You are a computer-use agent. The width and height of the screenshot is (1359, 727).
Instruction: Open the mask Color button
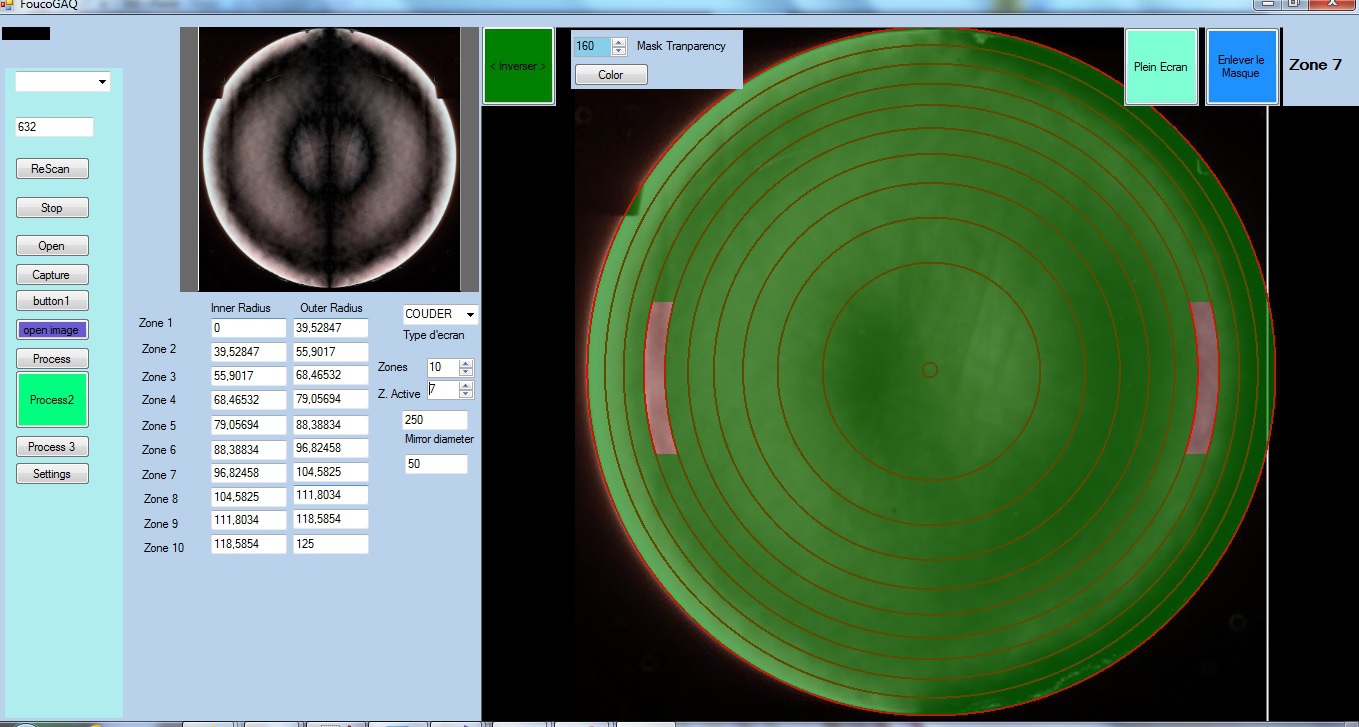point(611,75)
